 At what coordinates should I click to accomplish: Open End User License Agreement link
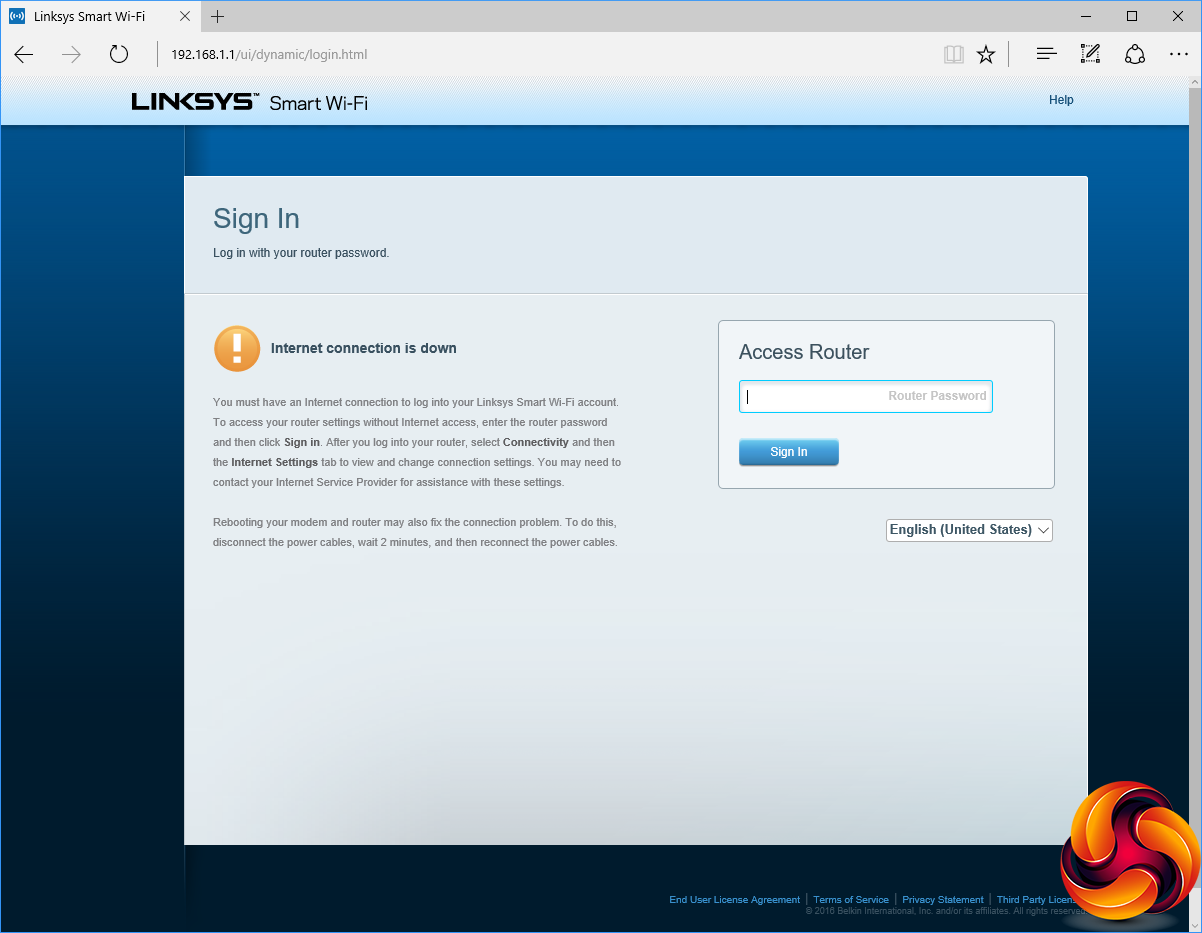pos(735,900)
